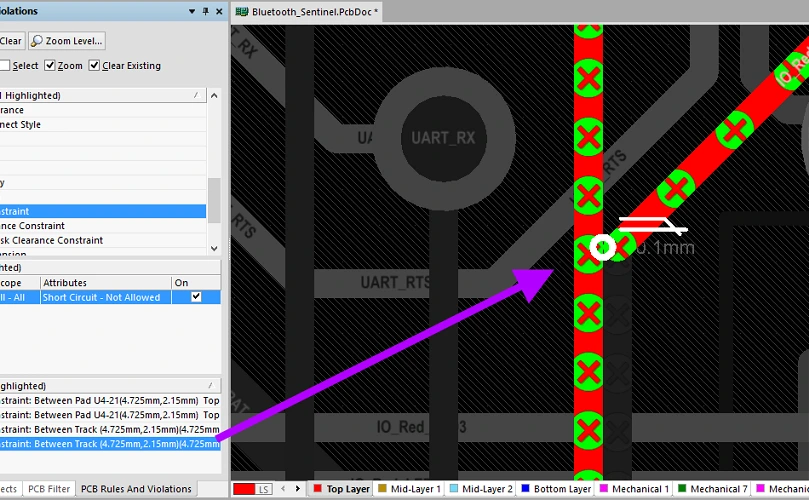
Task: Click the layer scroll right arrow
Action: (298, 488)
